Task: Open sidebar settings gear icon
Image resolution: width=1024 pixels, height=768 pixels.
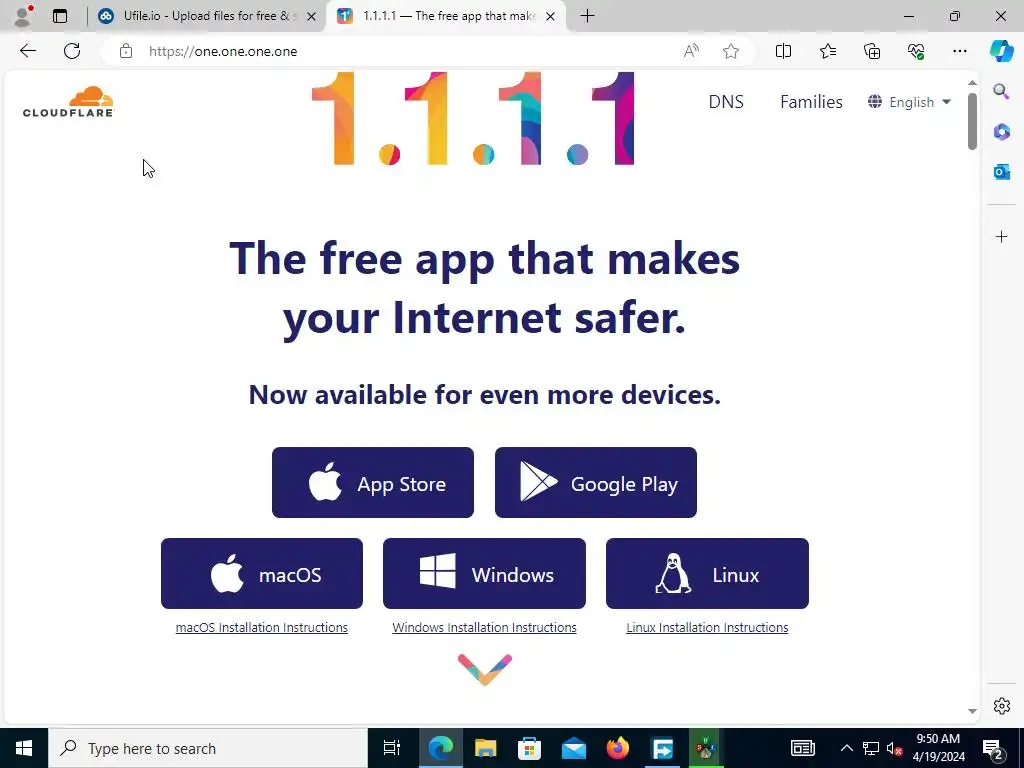Action: (1001, 706)
